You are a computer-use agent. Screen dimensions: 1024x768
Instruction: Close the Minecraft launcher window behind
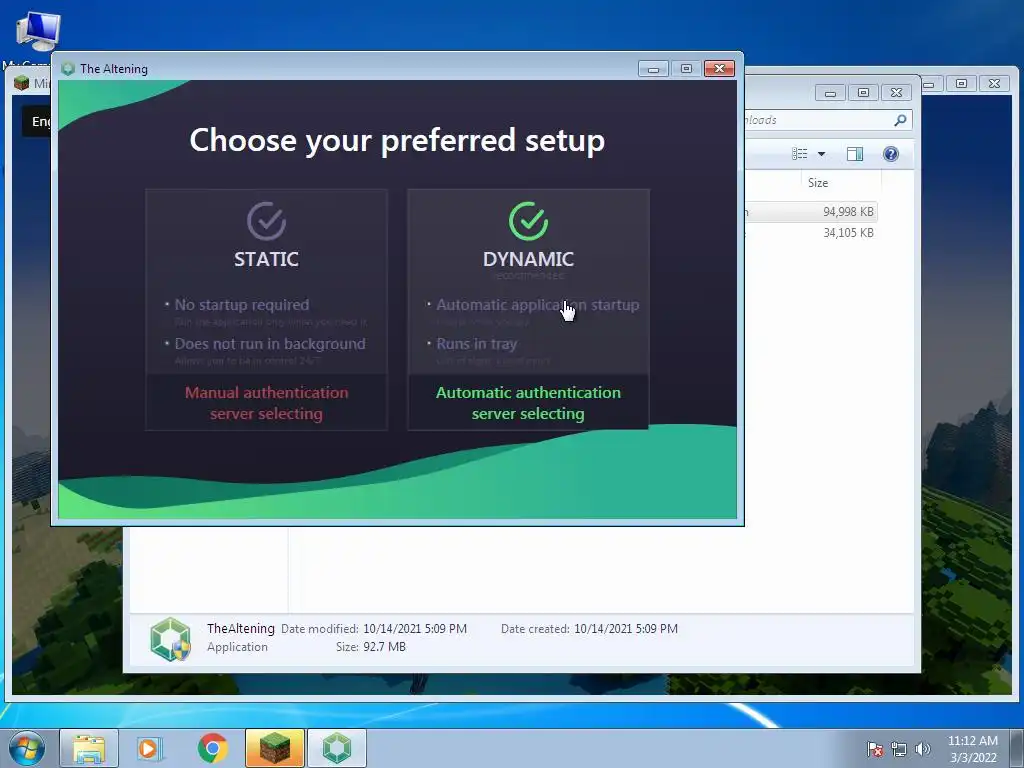coord(994,84)
